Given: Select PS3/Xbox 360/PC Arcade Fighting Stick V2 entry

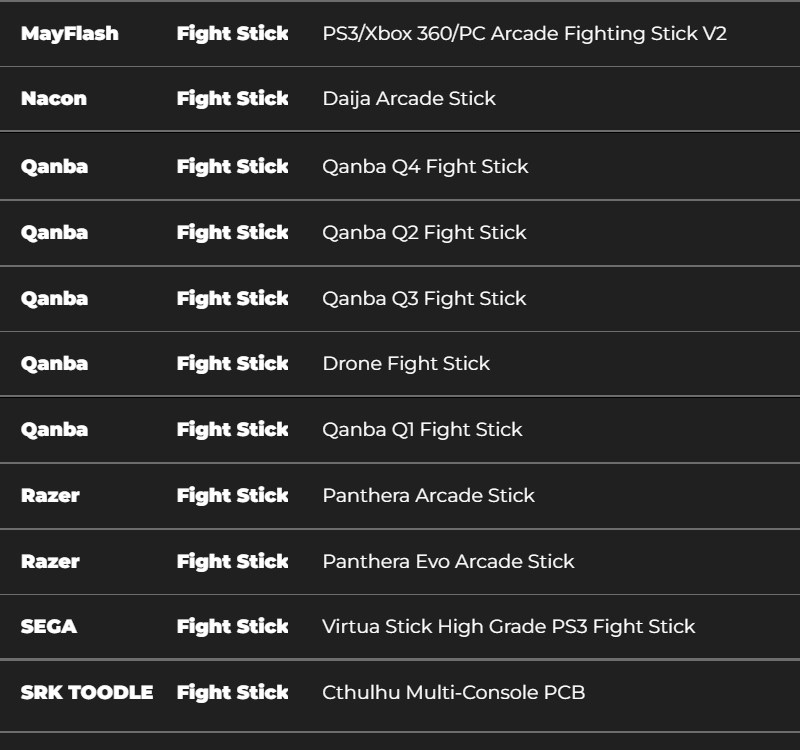Looking at the screenshot, I should point(524,34).
